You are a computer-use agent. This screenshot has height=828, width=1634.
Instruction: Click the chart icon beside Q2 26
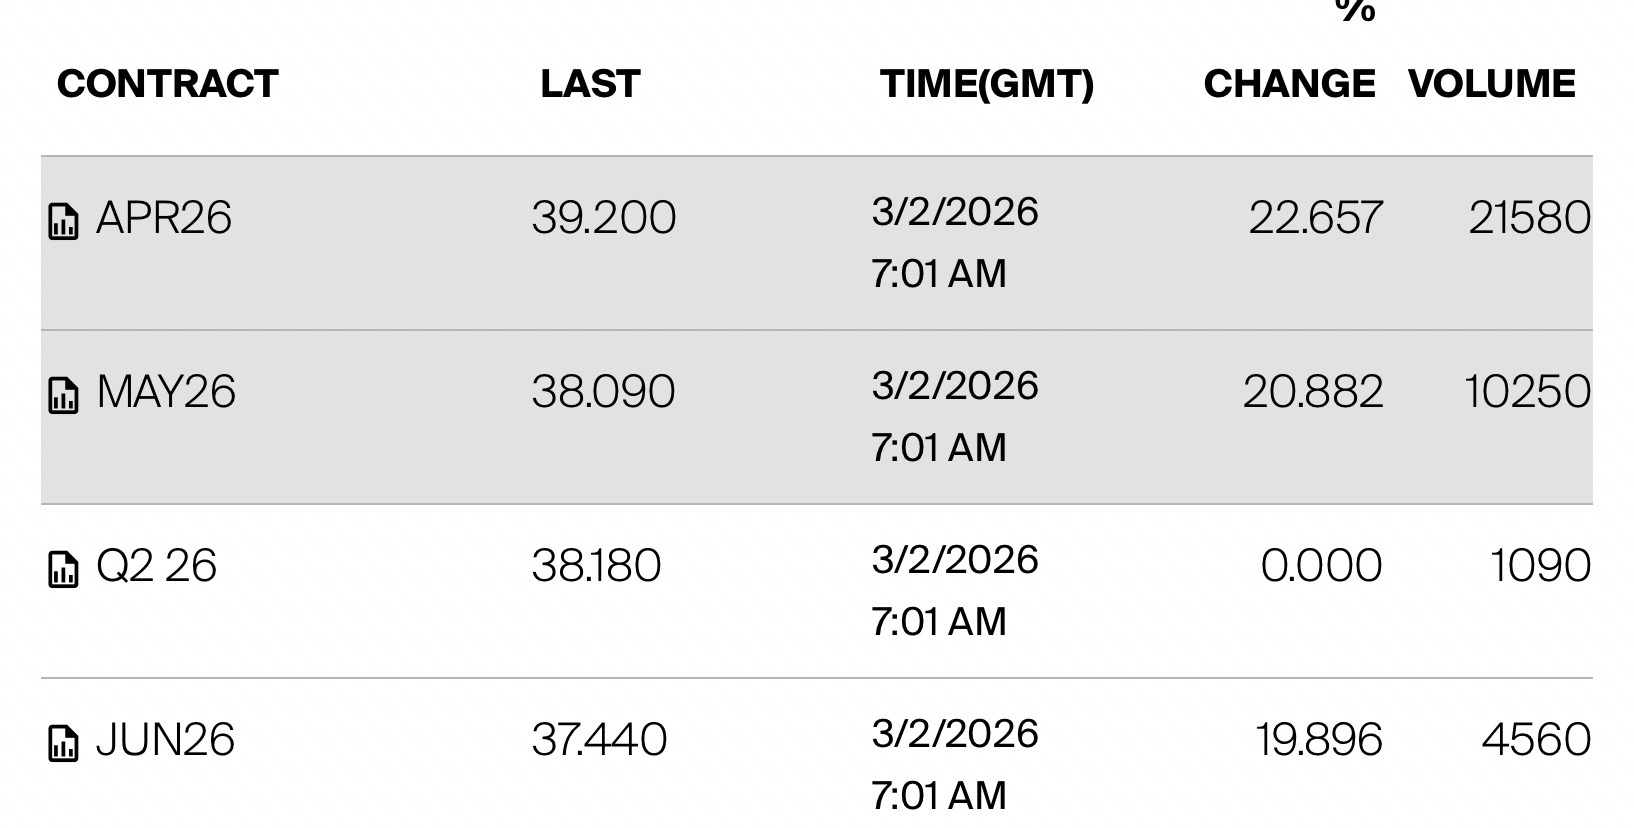[x=63, y=569]
